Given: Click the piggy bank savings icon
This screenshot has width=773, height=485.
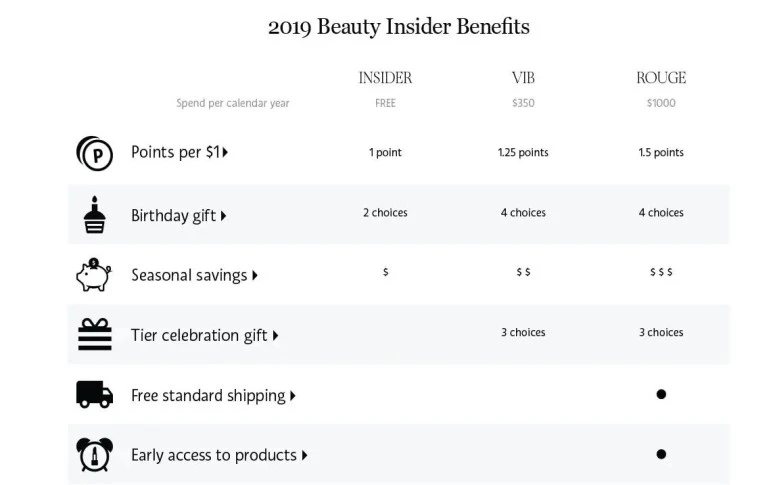Looking at the screenshot, I should 94,275.
